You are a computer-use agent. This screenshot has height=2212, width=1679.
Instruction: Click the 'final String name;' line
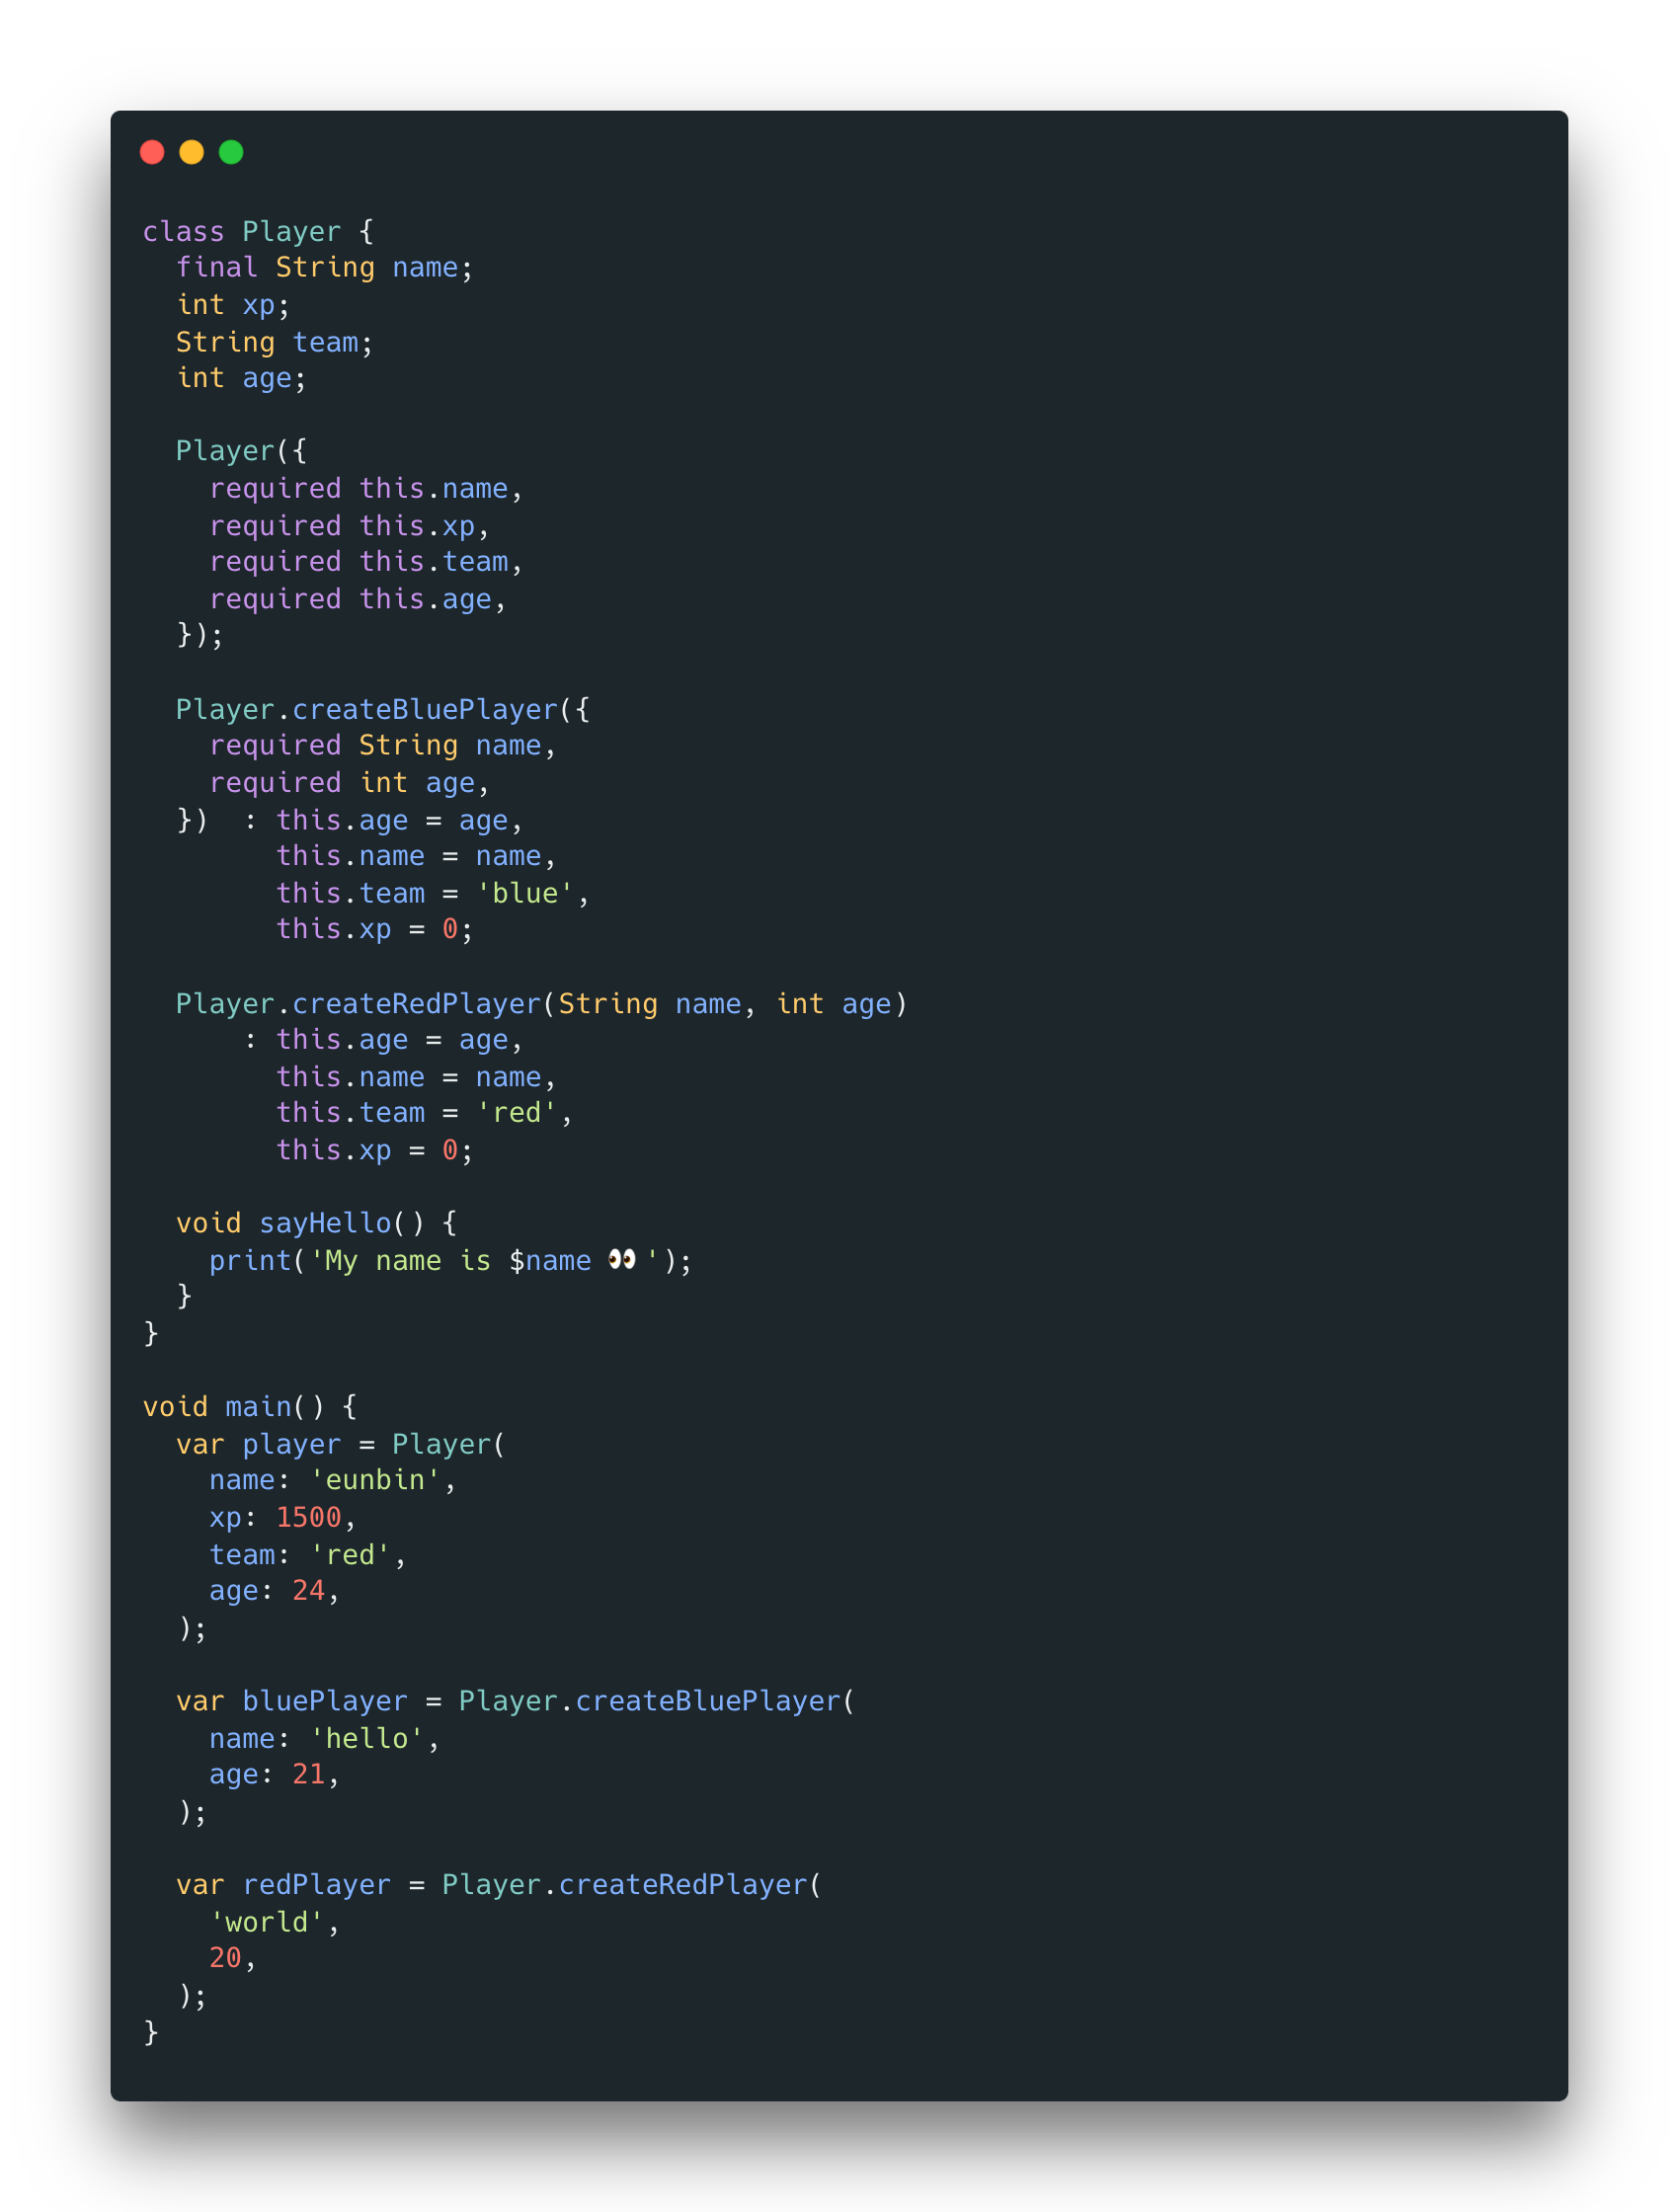324,268
